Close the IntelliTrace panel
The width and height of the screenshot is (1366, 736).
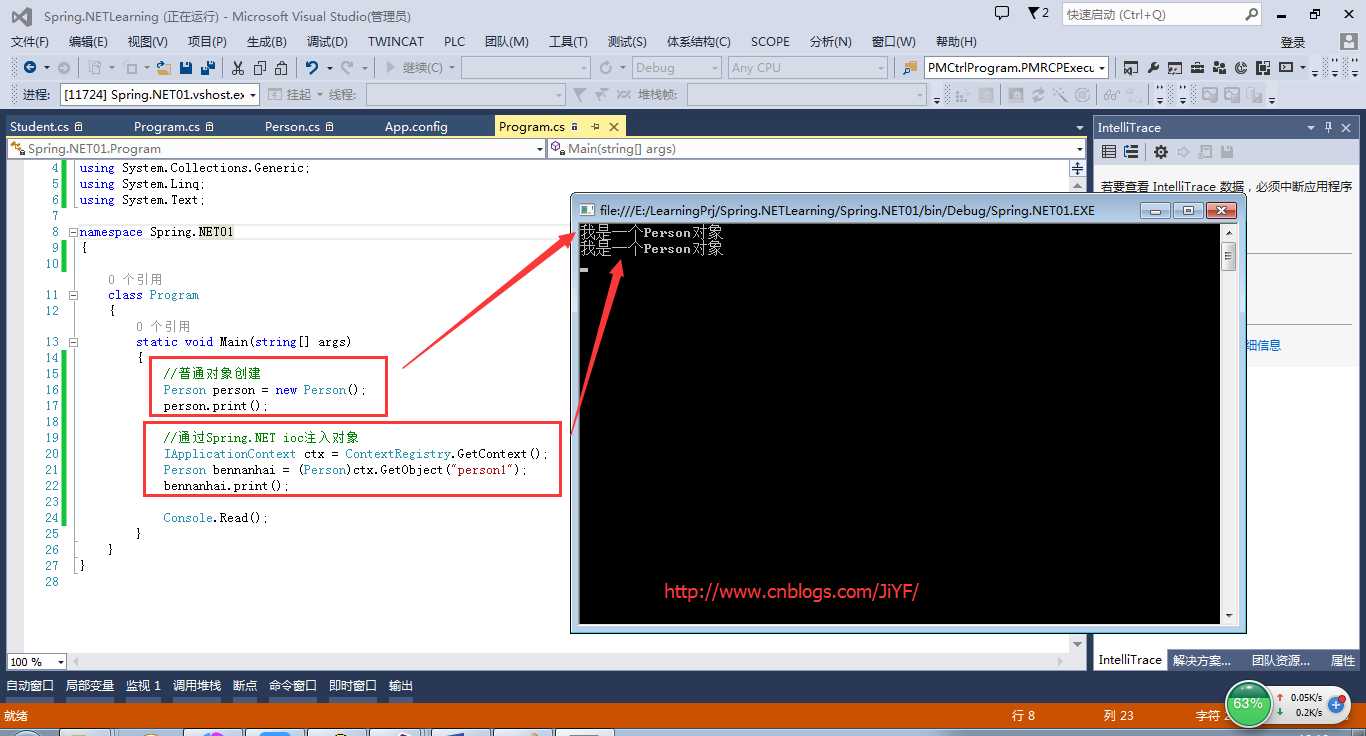click(x=1347, y=127)
